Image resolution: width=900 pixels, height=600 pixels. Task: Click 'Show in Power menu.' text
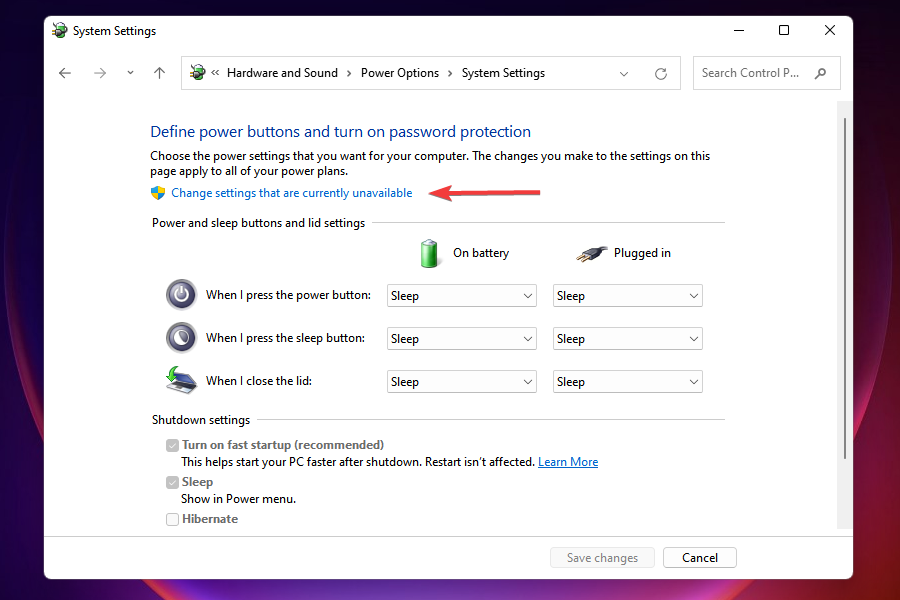coord(238,499)
